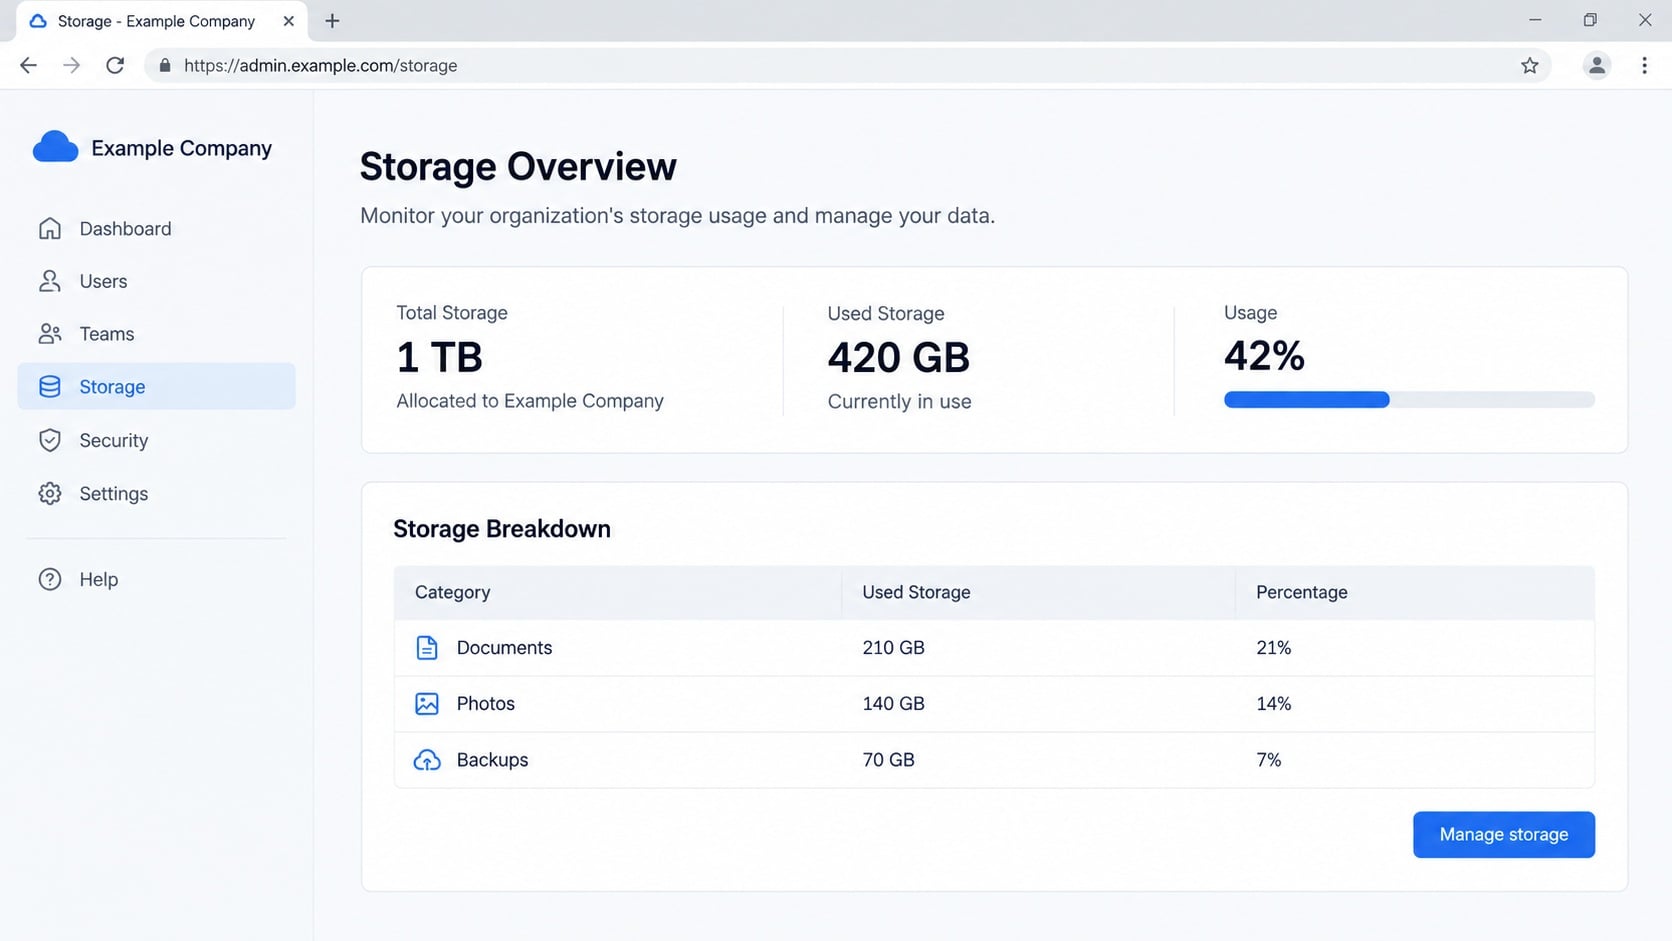The width and height of the screenshot is (1672, 941).
Task: Click the 21% percentage cell
Action: (x=1273, y=648)
